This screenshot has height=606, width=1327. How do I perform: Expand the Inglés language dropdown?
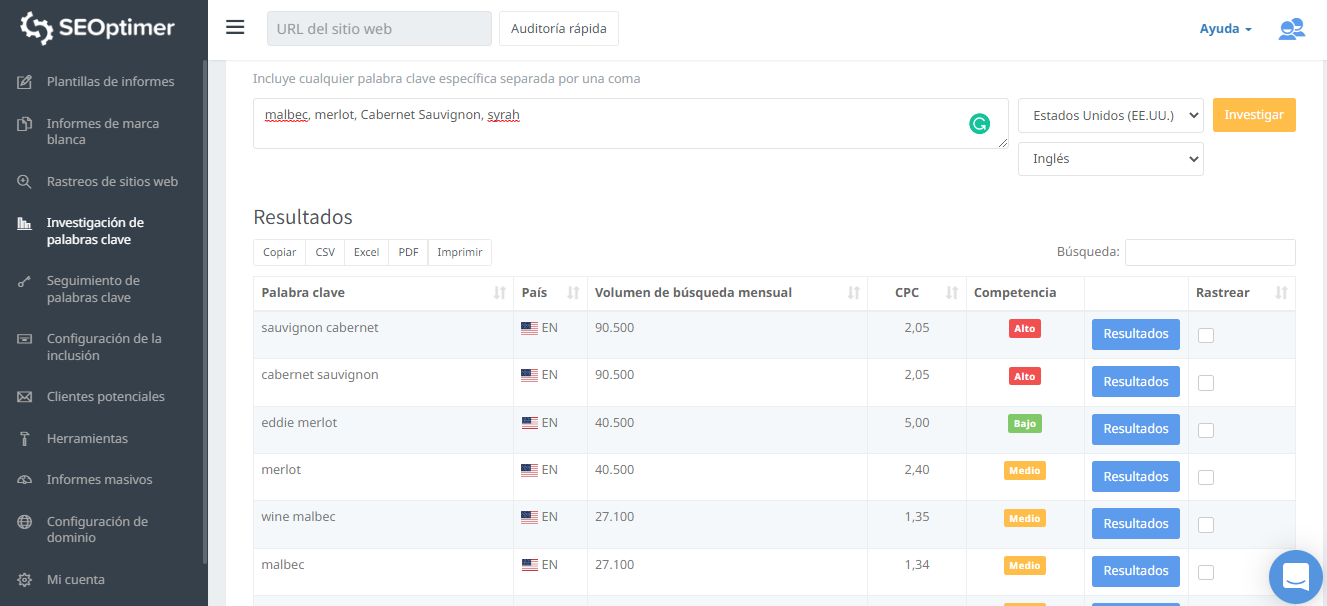pos(1110,159)
